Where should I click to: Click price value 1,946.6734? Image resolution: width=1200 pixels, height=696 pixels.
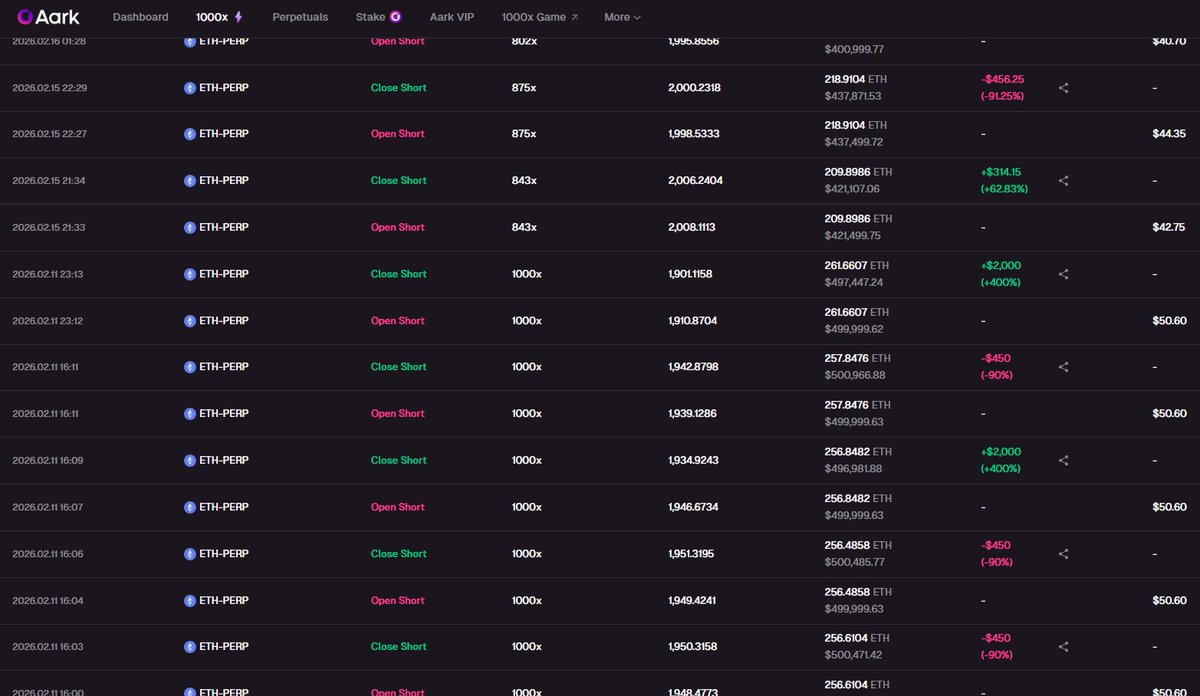(x=694, y=507)
